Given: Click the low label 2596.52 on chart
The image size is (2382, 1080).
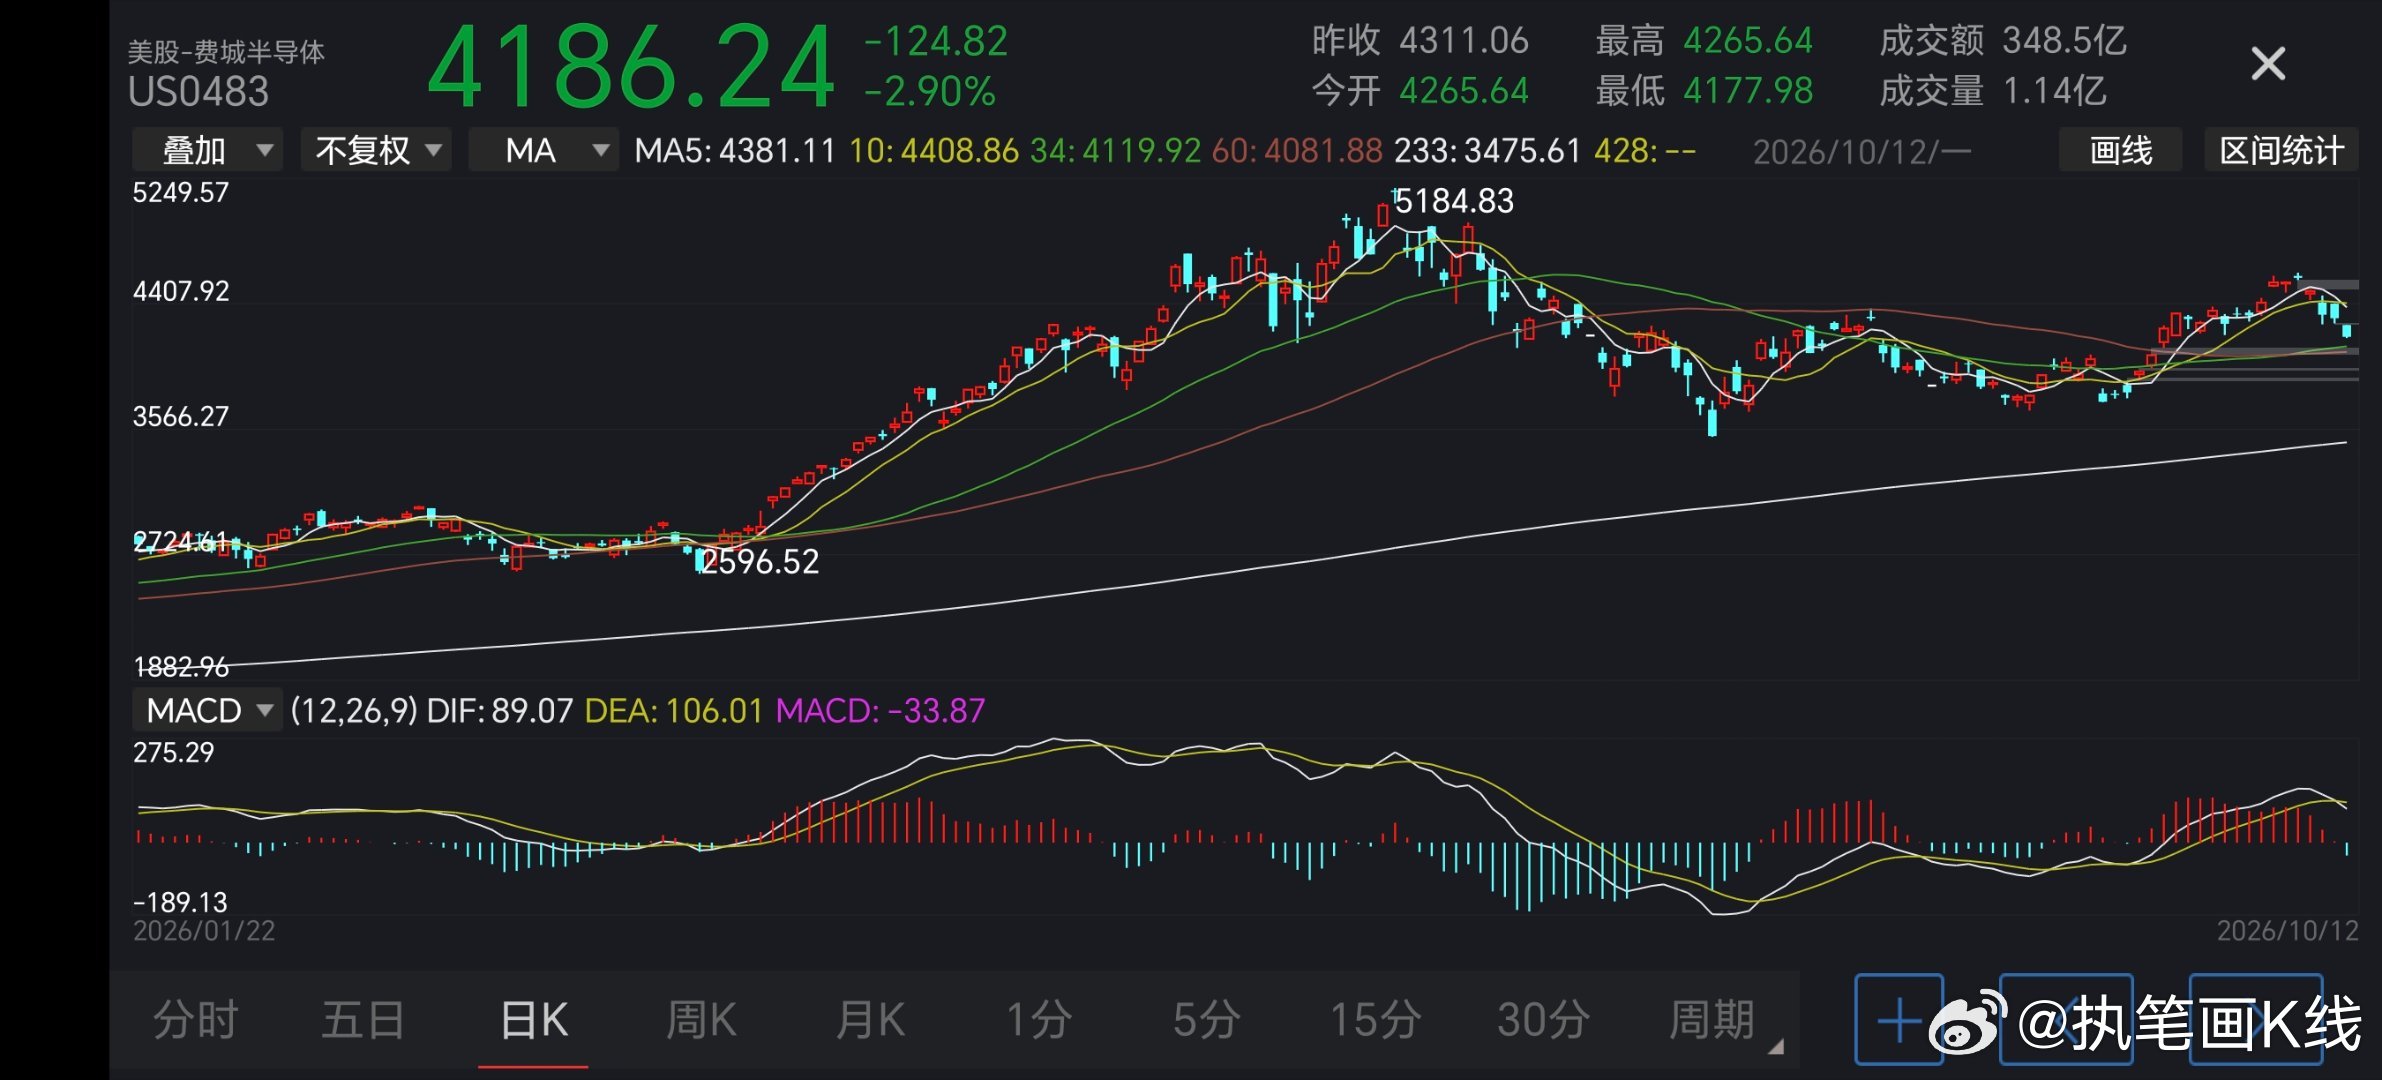Looking at the screenshot, I should tap(759, 562).
